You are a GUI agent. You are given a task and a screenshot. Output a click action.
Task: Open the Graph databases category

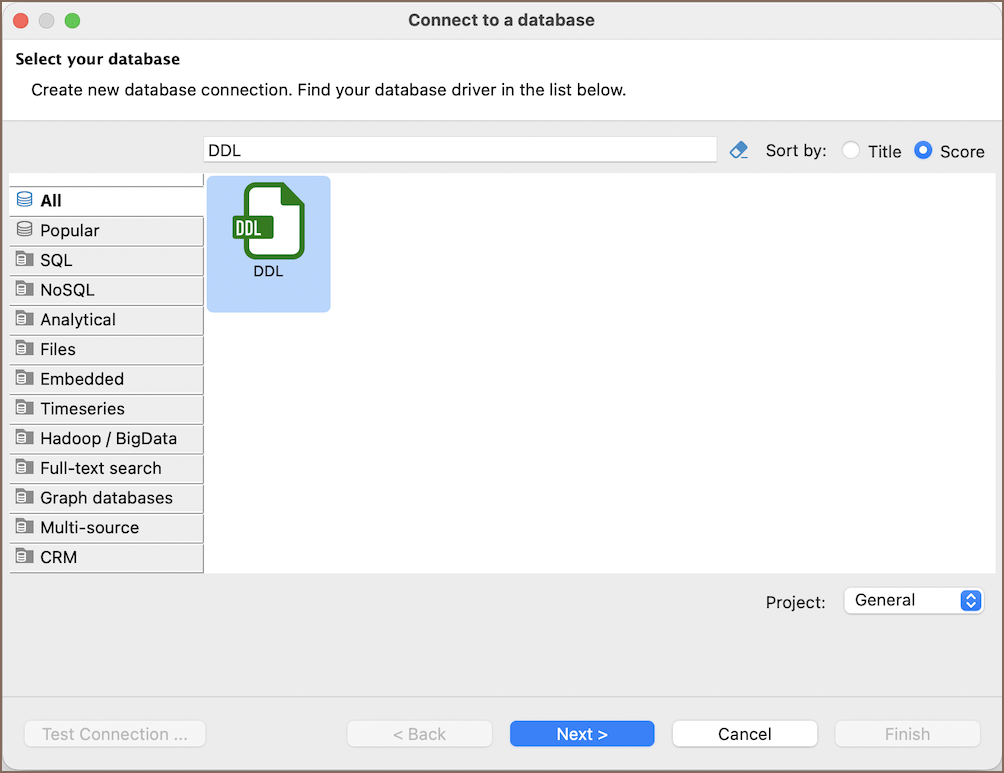pos(107,498)
